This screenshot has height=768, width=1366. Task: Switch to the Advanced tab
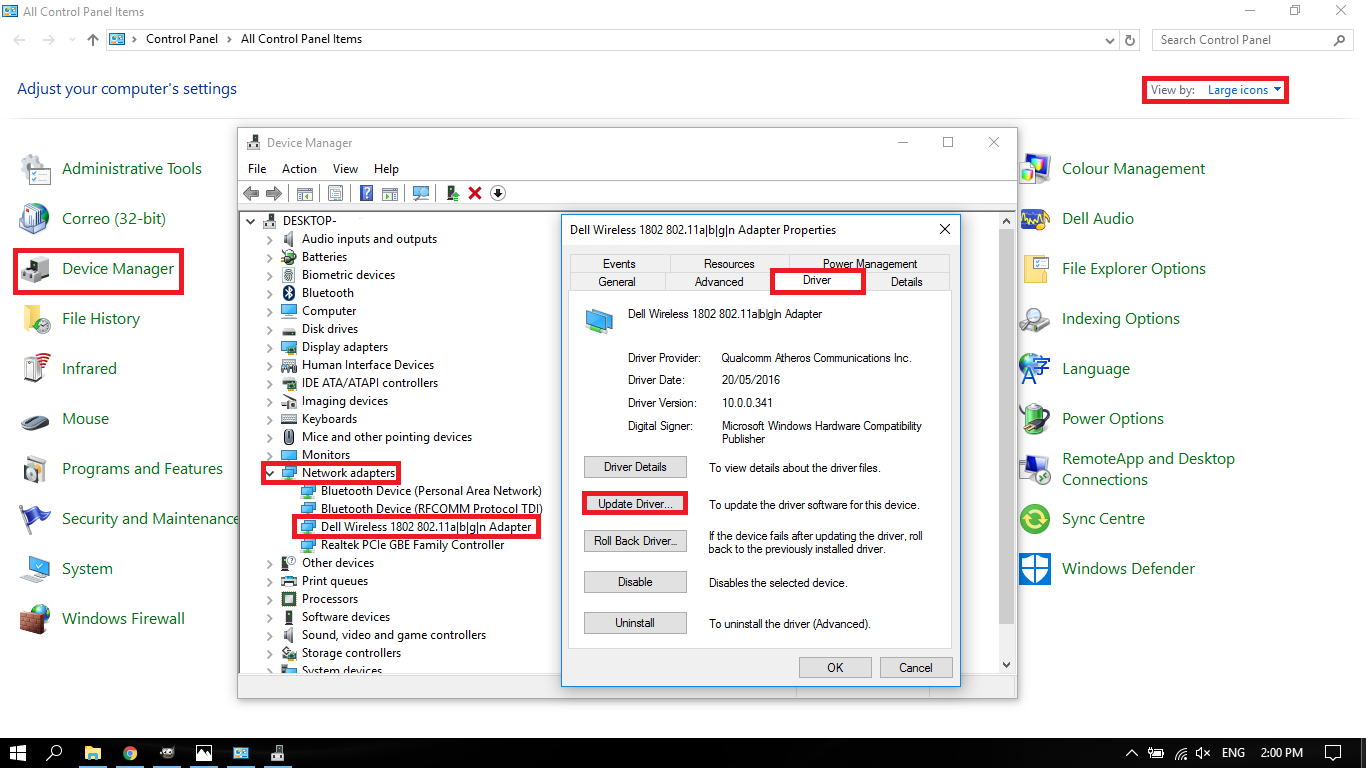pos(719,282)
